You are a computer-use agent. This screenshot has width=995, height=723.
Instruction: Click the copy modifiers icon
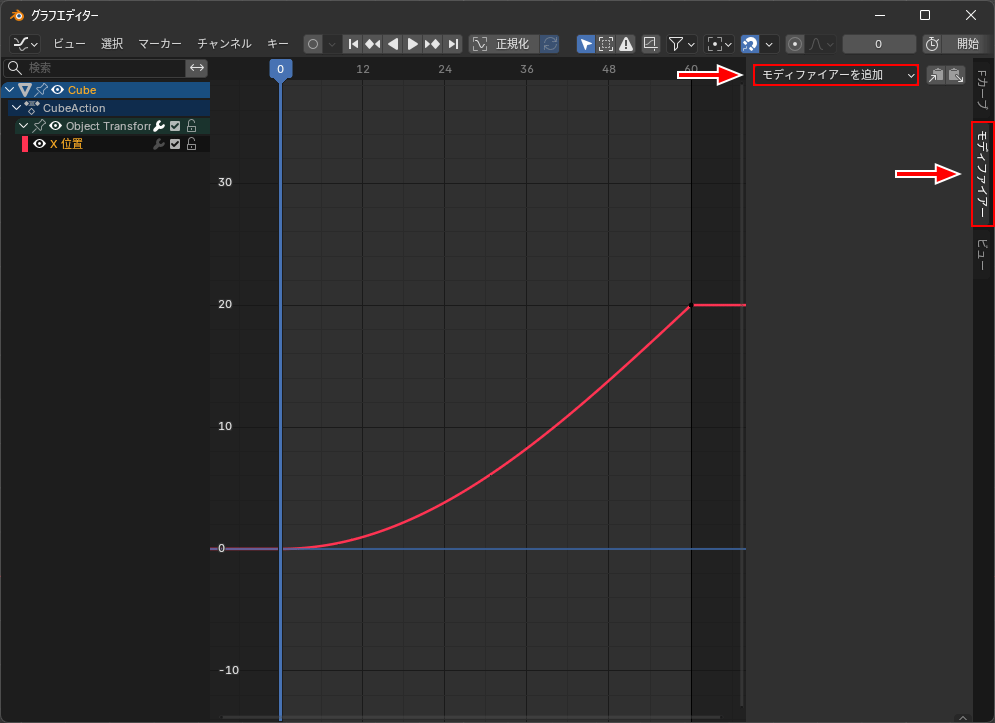[936, 75]
